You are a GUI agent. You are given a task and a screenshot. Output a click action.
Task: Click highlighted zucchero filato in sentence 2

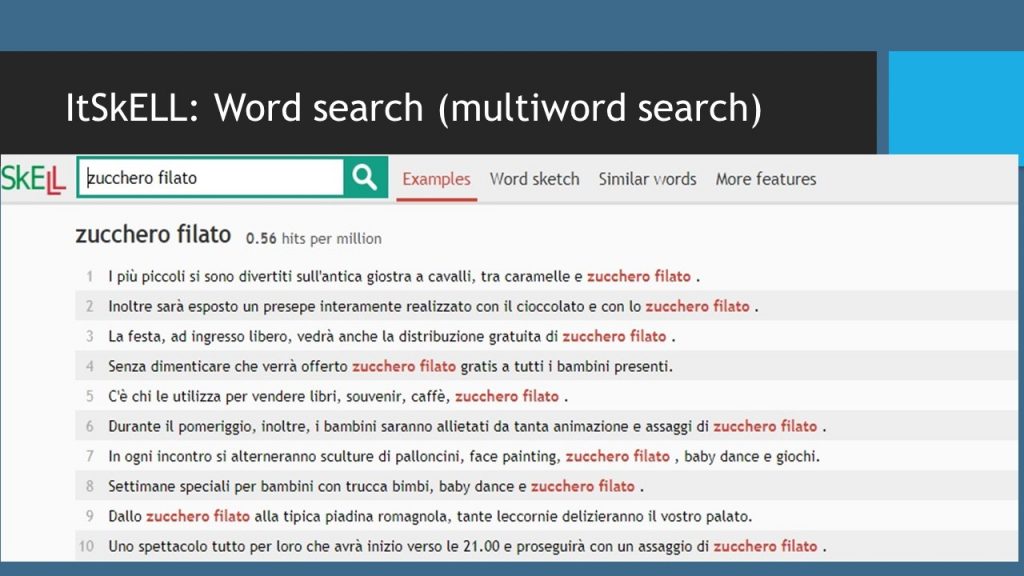click(697, 306)
